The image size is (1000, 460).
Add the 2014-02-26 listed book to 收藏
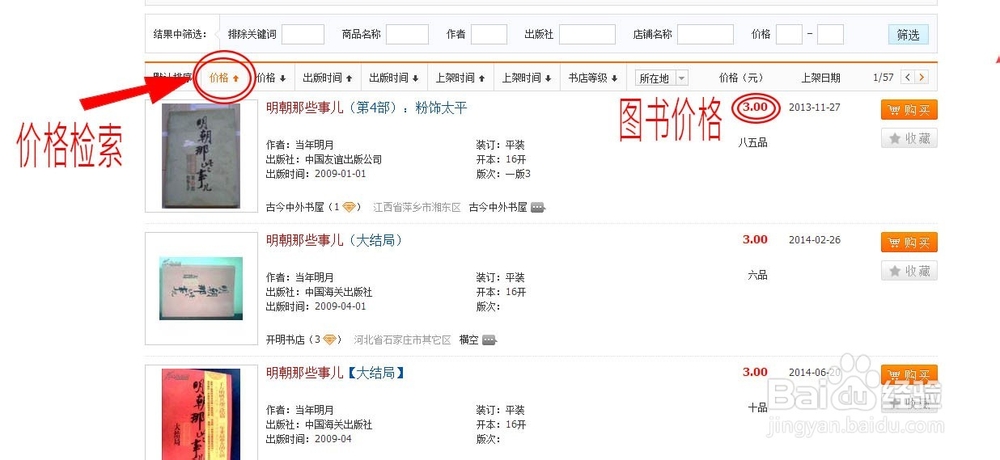(909, 271)
